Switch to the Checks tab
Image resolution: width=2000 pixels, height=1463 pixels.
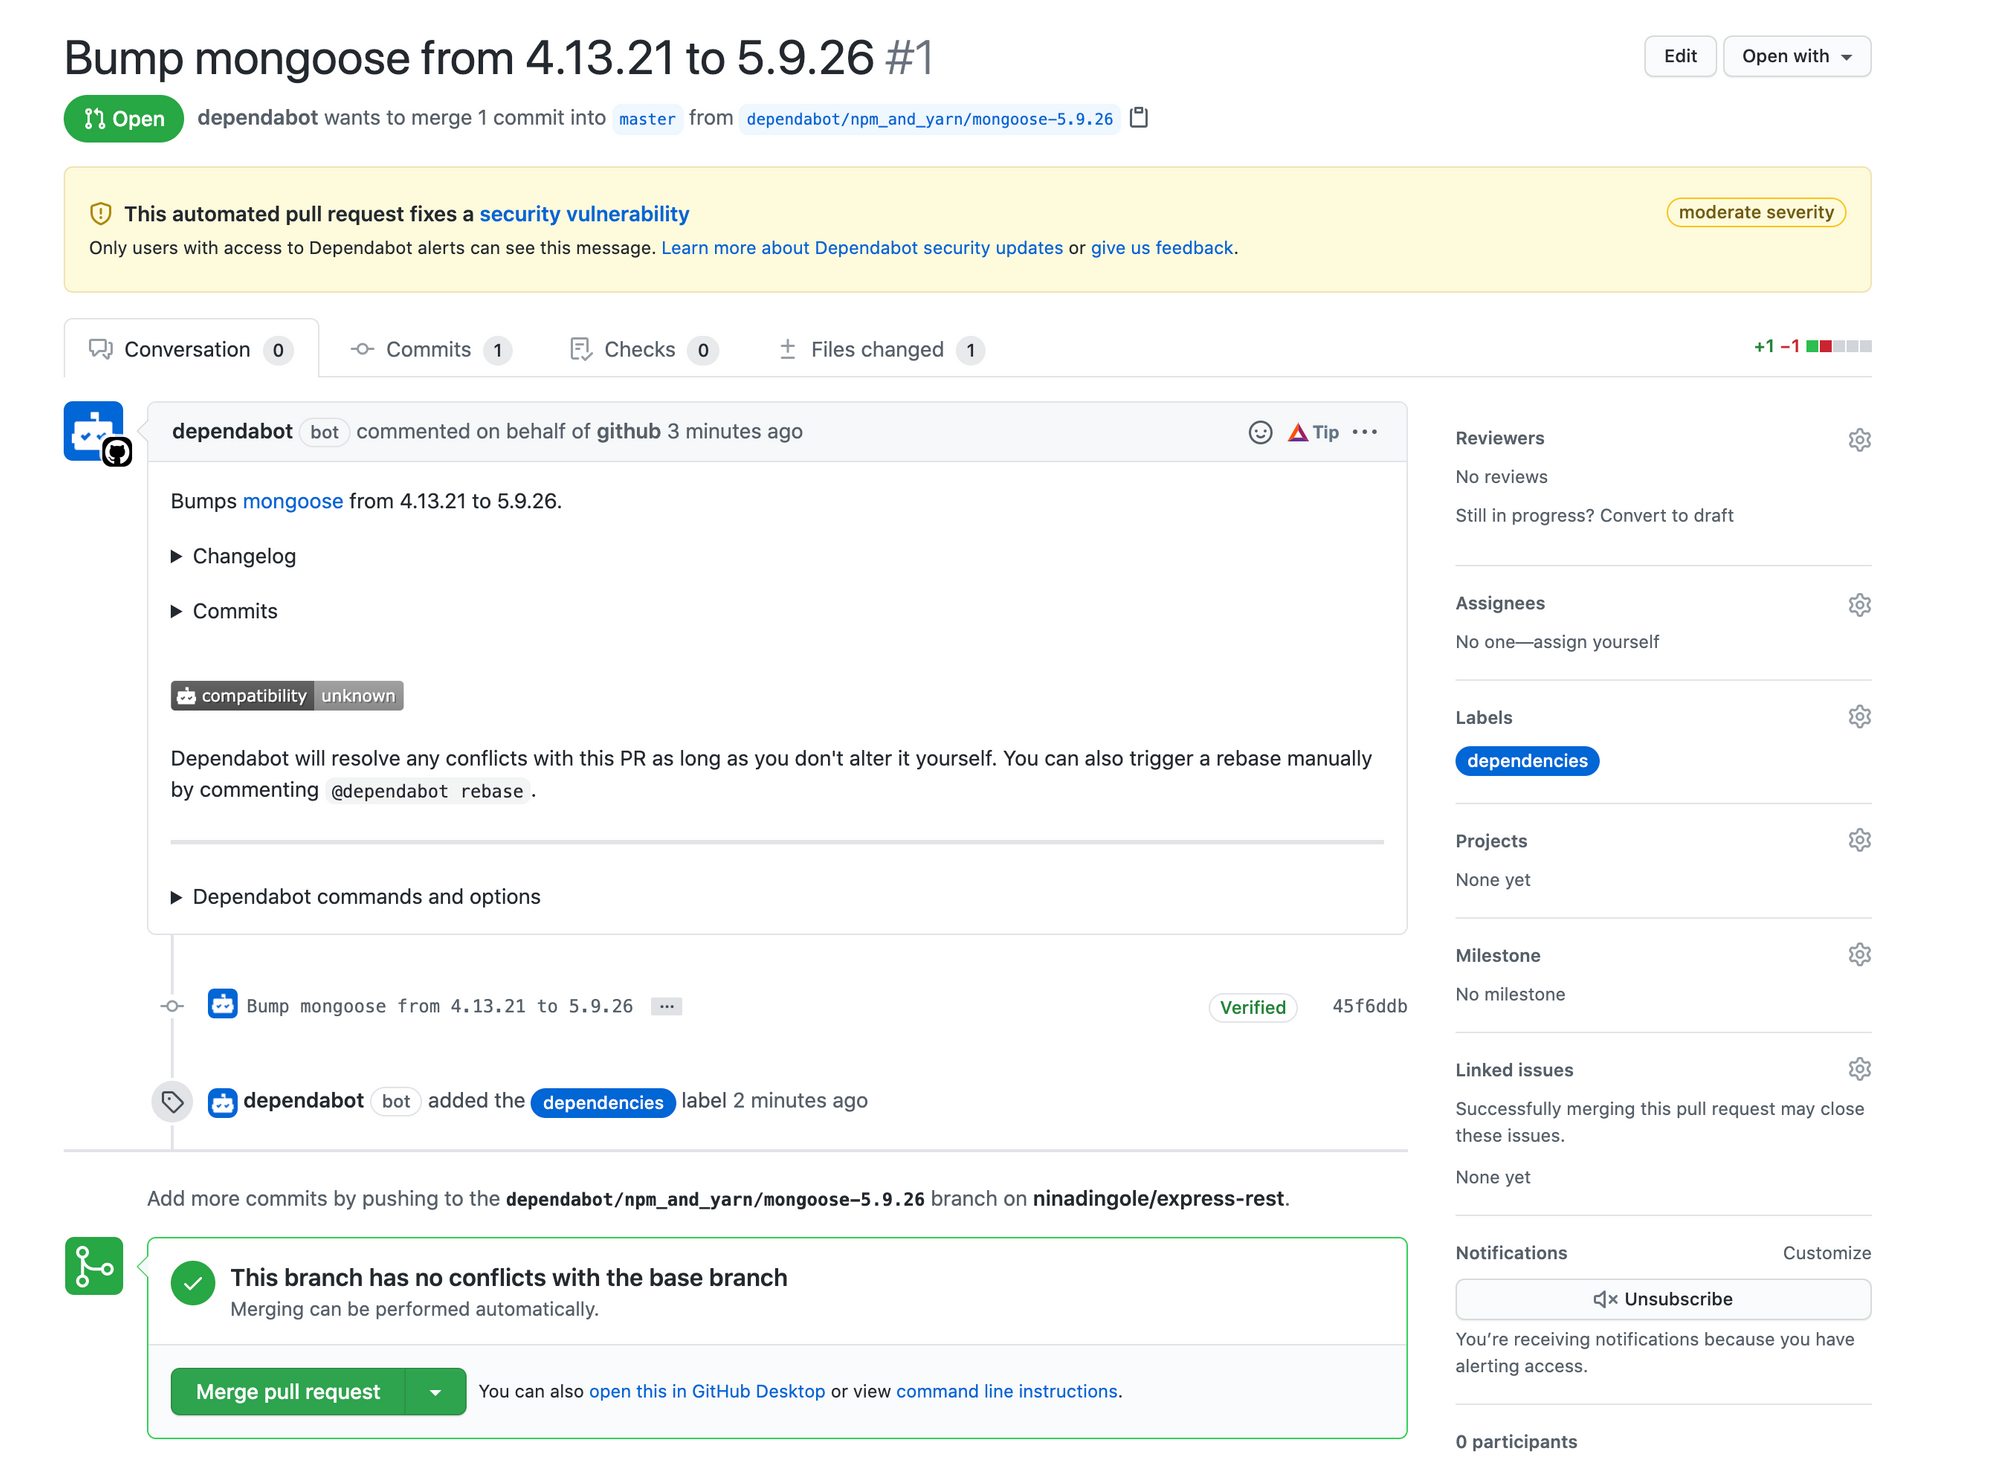pos(641,350)
